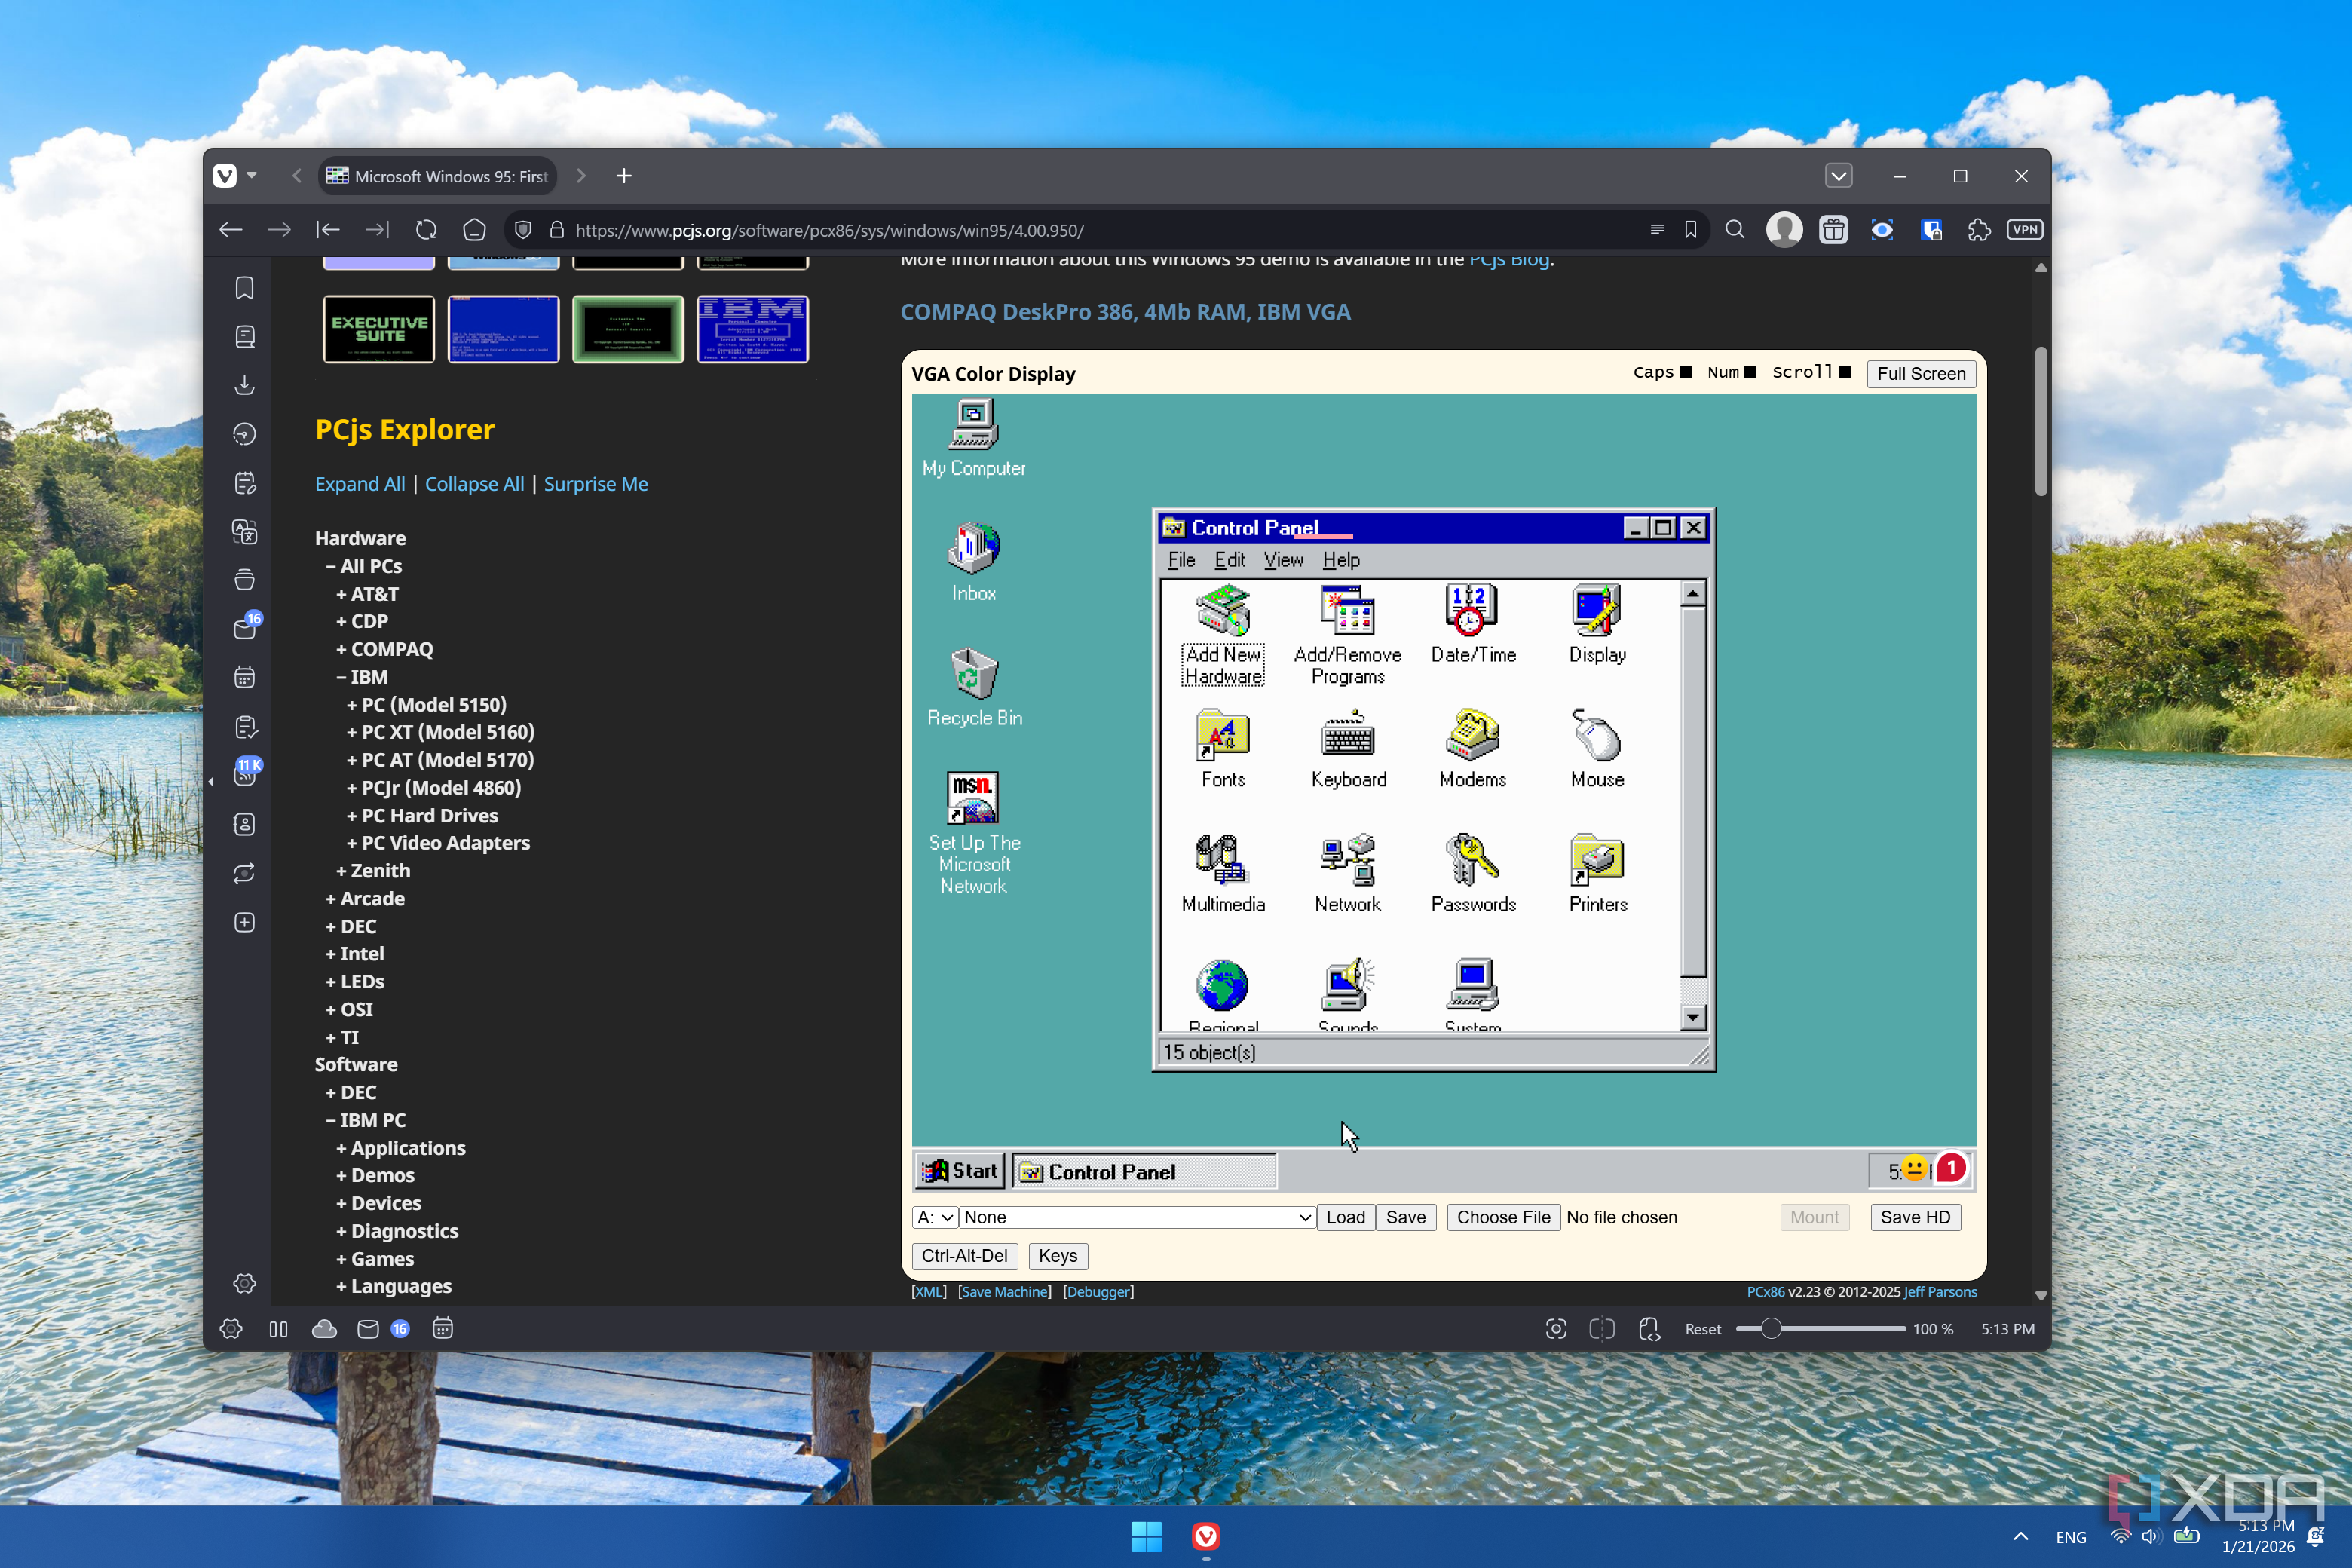The width and height of the screenshot is (2352, 1568).
Task: Open the Multimedia icon
Action: (x=1222, y=874)
